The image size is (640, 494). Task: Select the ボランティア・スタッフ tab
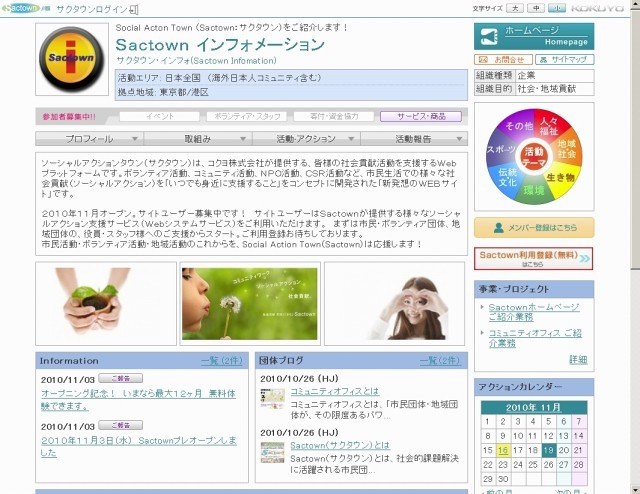click(x=247, y=116)
